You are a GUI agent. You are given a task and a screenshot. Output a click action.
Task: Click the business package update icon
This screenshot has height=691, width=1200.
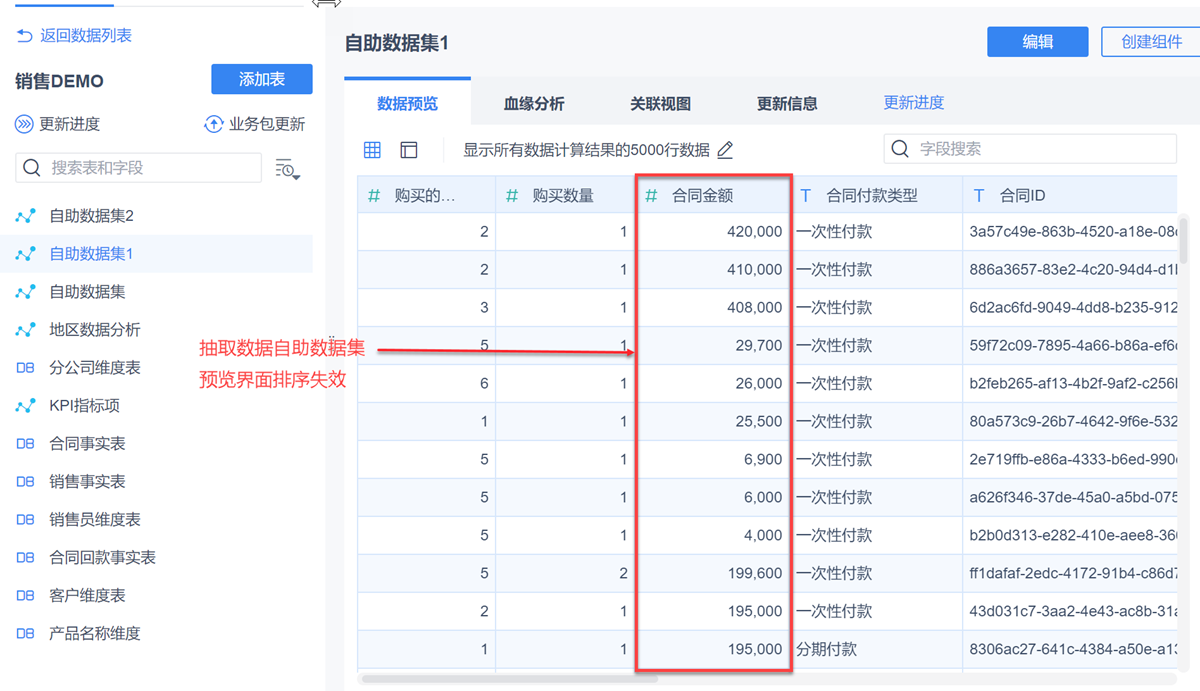click(x=213, y=125)
